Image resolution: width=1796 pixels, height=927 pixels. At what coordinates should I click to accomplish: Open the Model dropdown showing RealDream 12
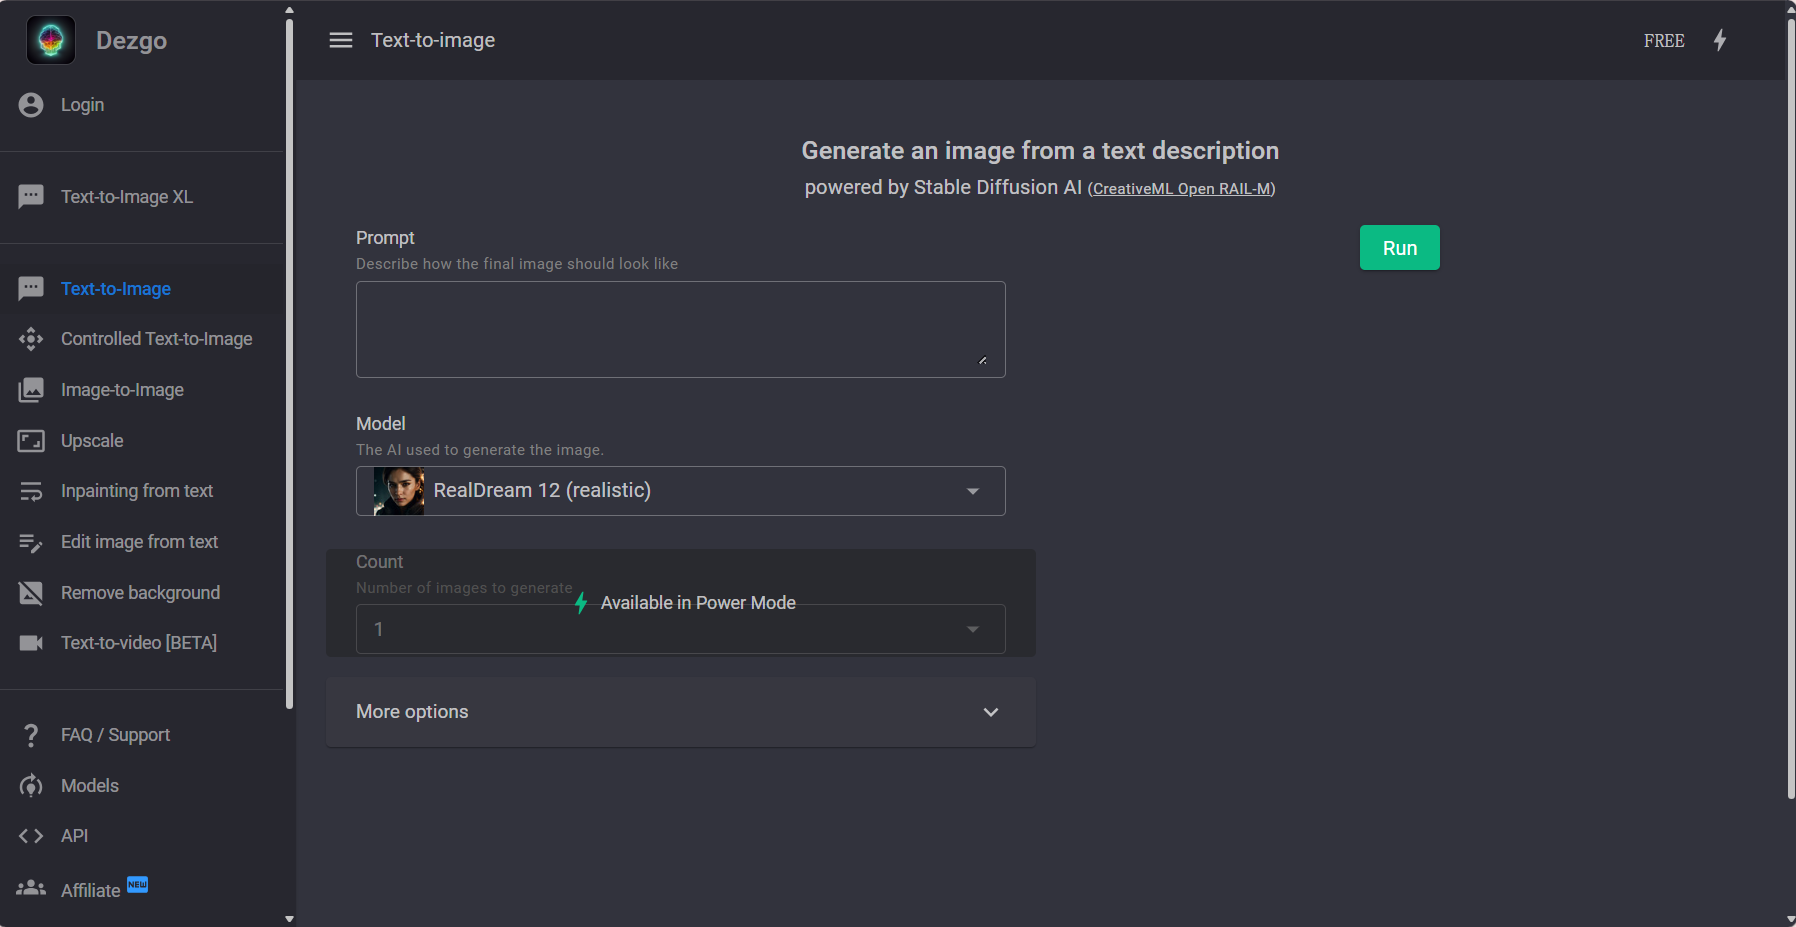point(680,491)
